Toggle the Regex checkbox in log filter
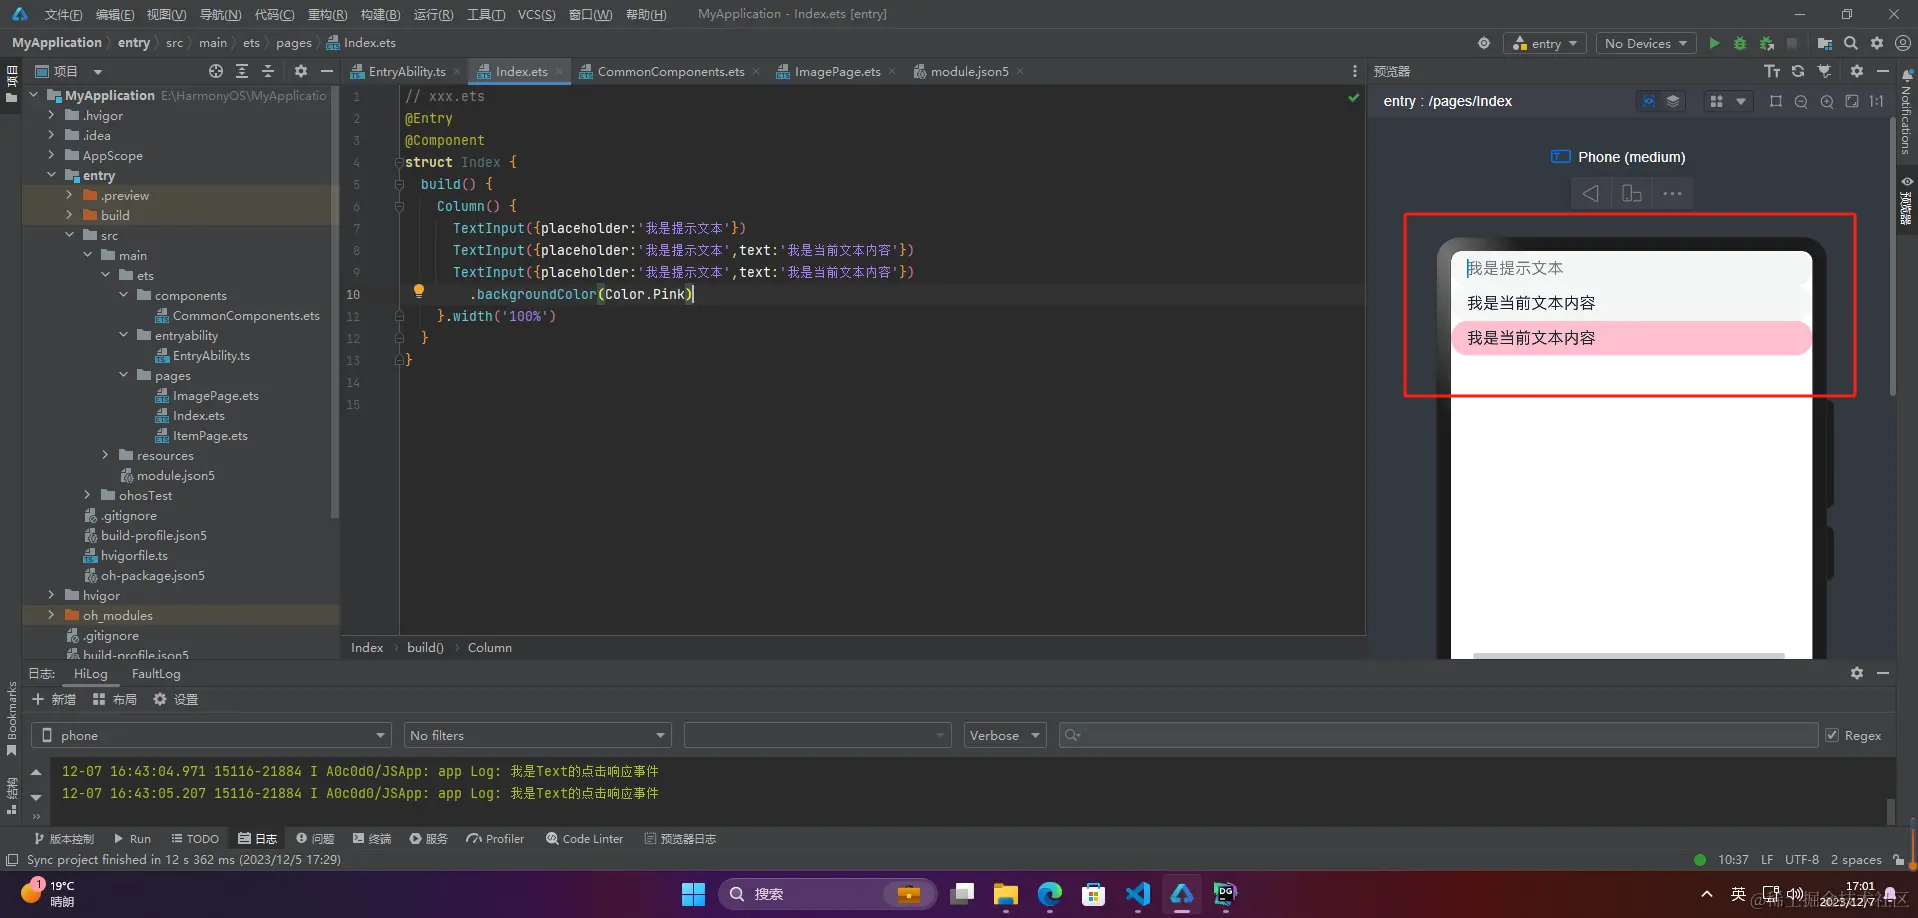1918x918 pixels. pos(1832,735)
